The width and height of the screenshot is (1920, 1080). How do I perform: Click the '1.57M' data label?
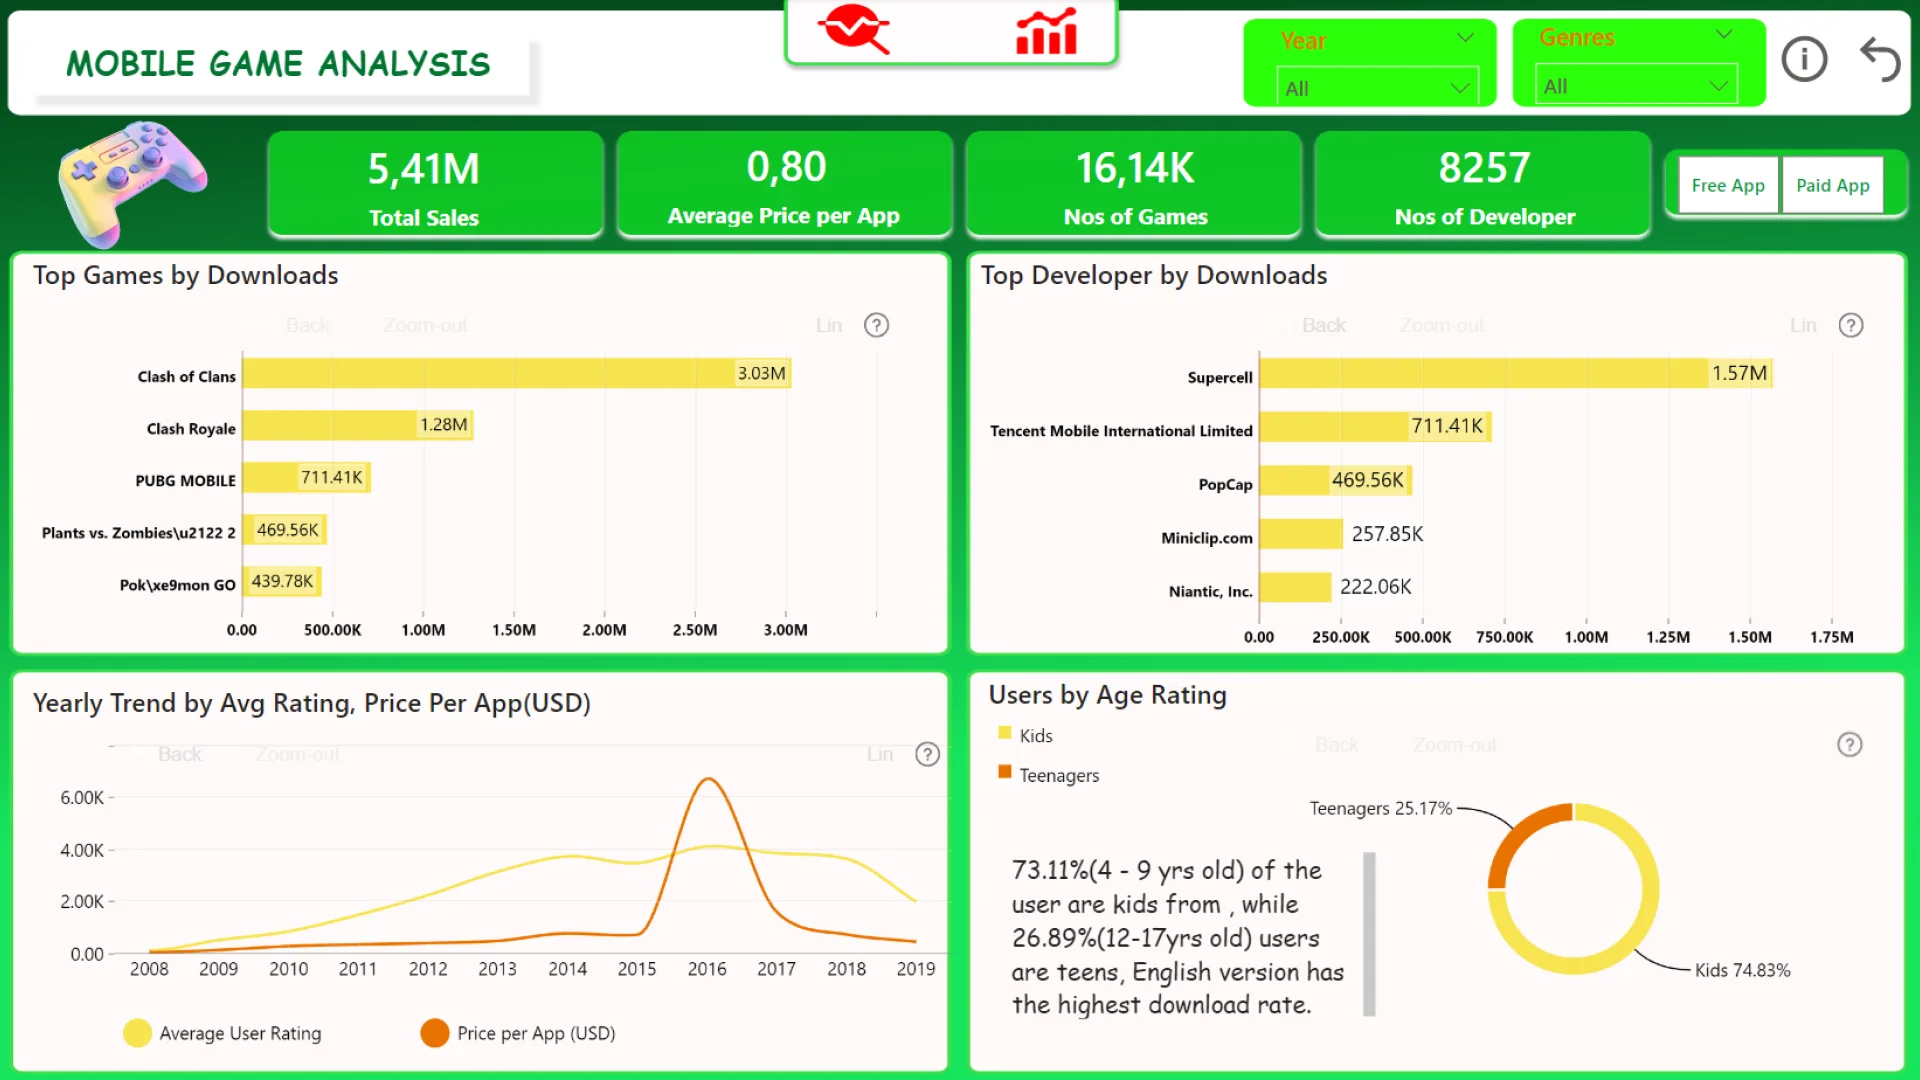click(x=1739, y=373)
